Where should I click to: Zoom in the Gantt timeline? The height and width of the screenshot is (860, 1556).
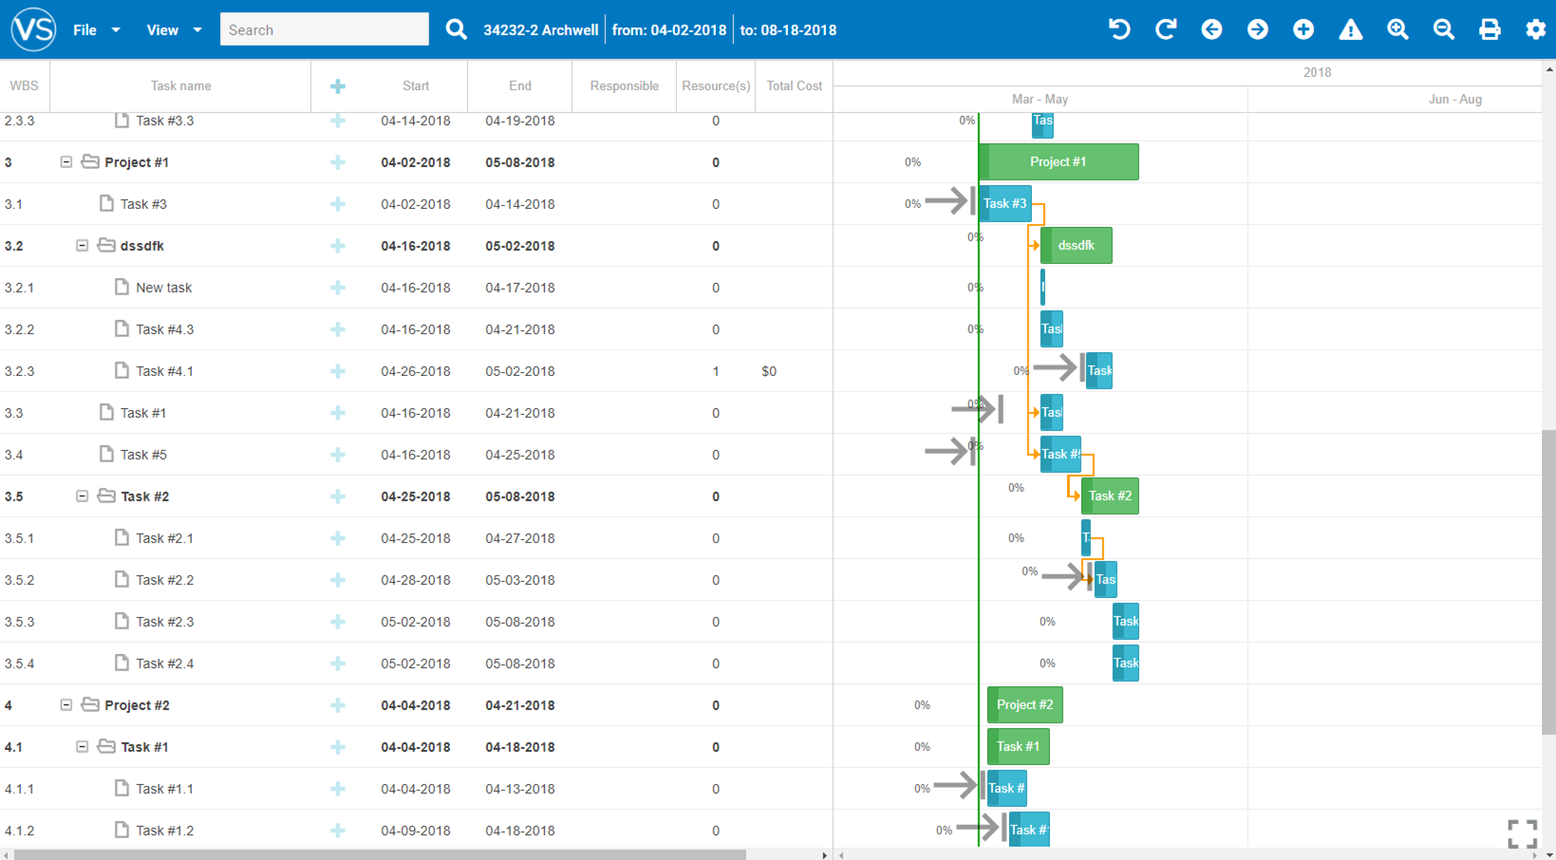[x=1398, y=29]
